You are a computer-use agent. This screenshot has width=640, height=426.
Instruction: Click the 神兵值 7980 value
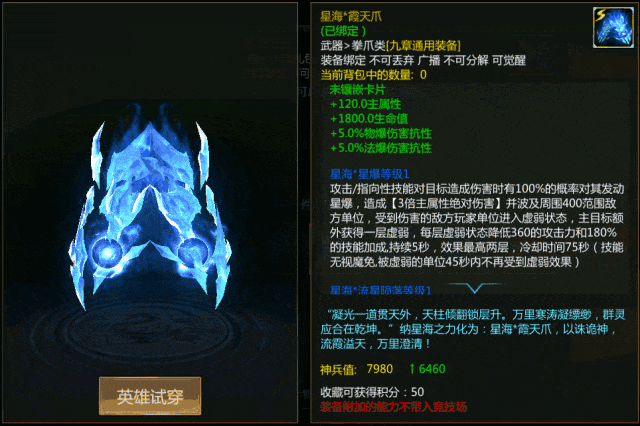380,369
